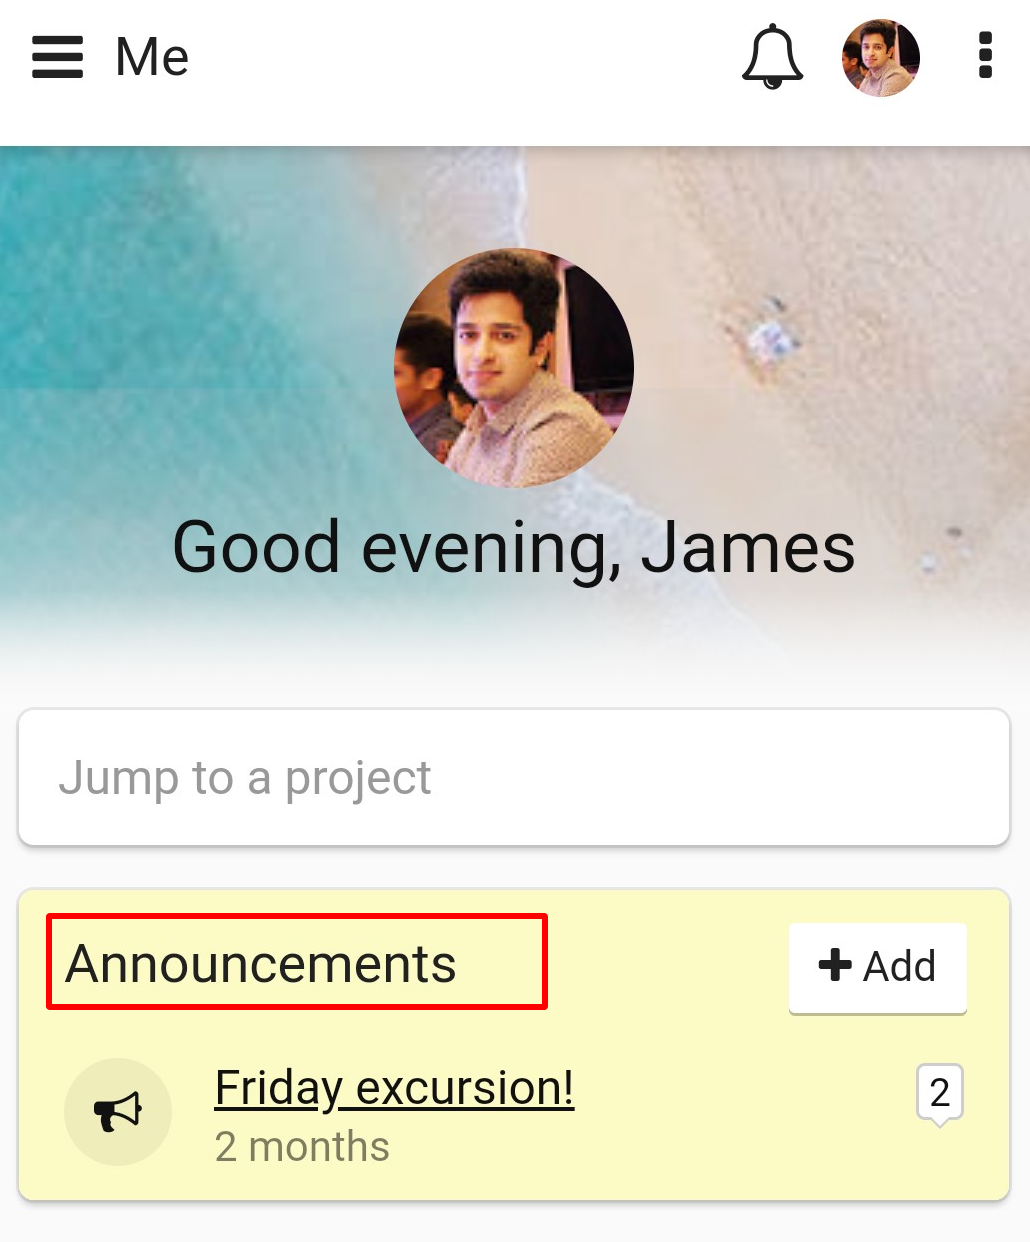Image resolution: width=1030 pixels, height=1242 pixels.
Task: Open the three-dot more options menu
Action: click(985, 56)
